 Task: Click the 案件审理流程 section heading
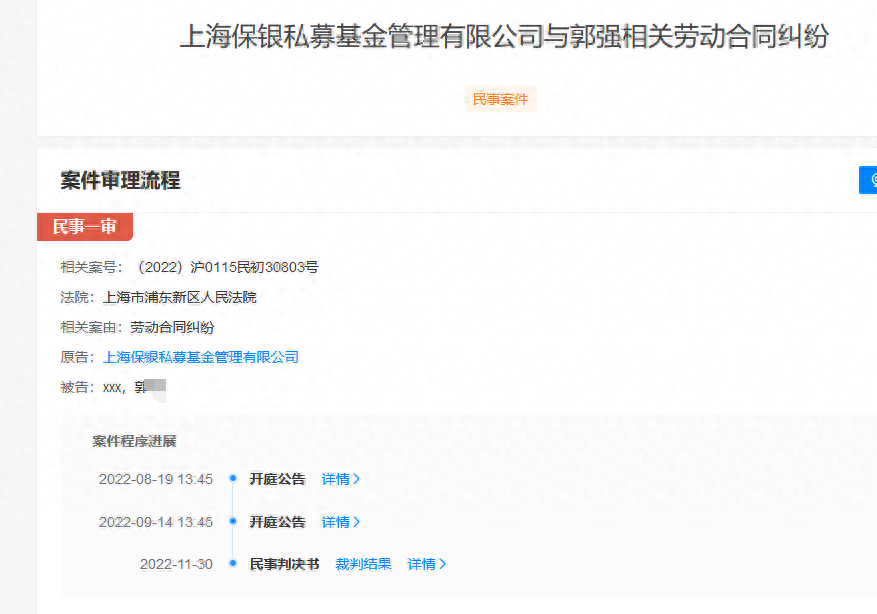120,181
